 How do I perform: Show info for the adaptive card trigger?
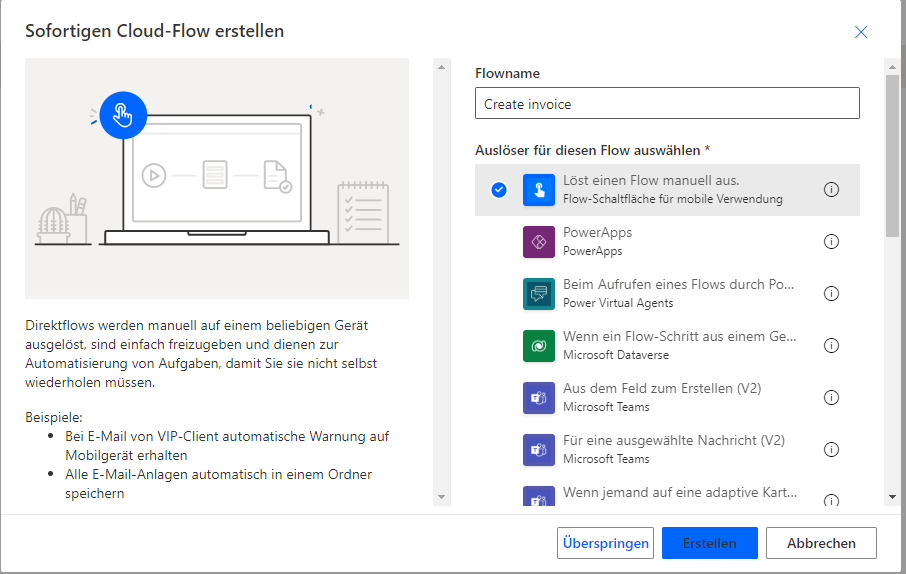[x=831, y=500]
